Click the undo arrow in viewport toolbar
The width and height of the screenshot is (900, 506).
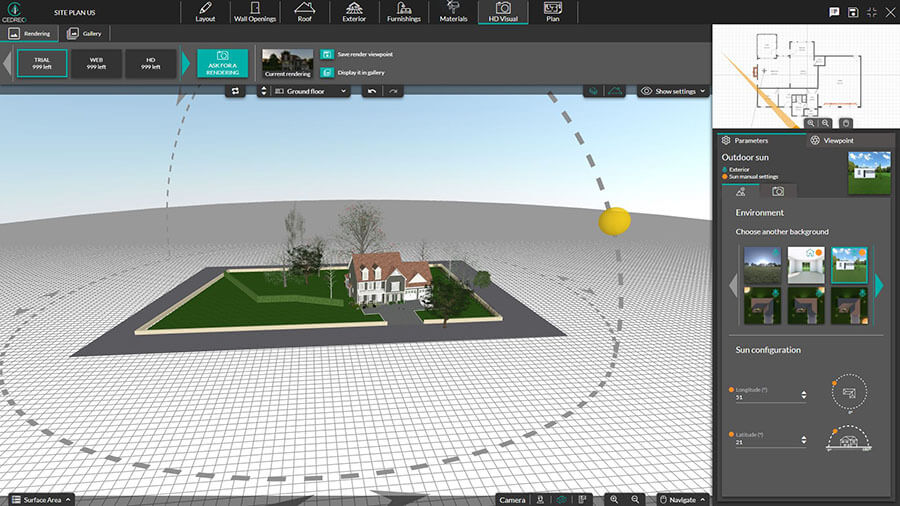click(x=372, y=91)
